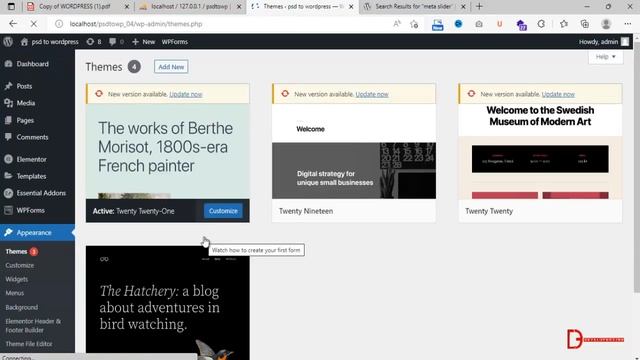Click the Twenty Twenty theme name
This screenshot has width=640, height=360.
[489, 211]
